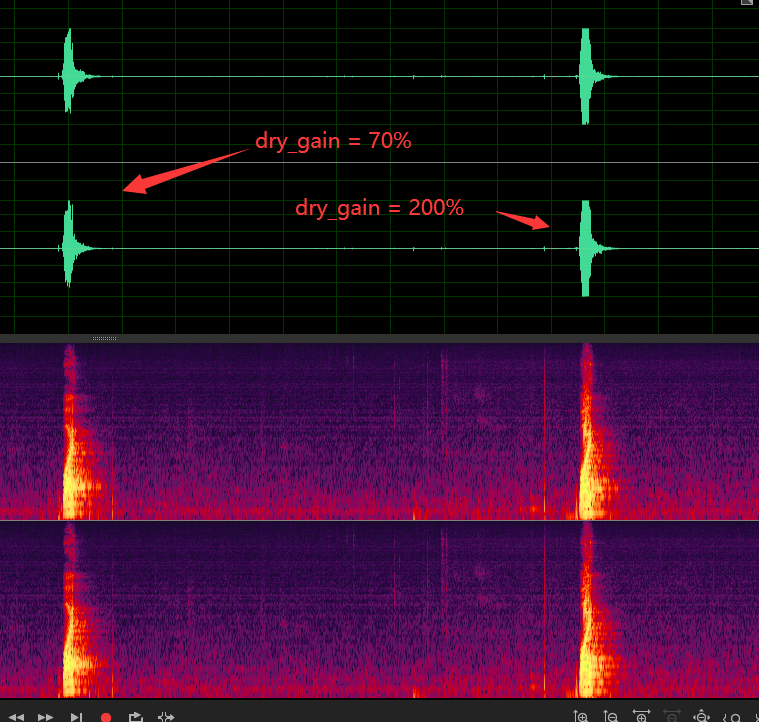The width and height of the screenshot is (759, 722).
Task: Start recording with the red Record button
Action: click(x=106, y=717)
